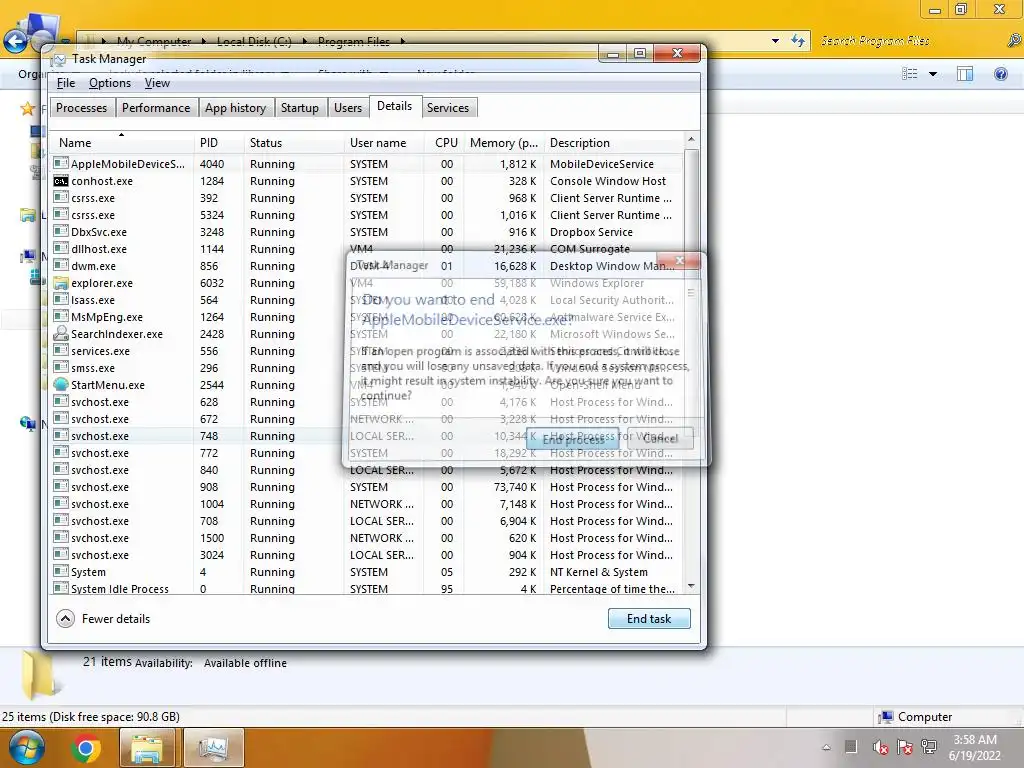Click the Explorer search magnifier icon
This screenshot has width=1024, height=768.
tap(1014, 40)
